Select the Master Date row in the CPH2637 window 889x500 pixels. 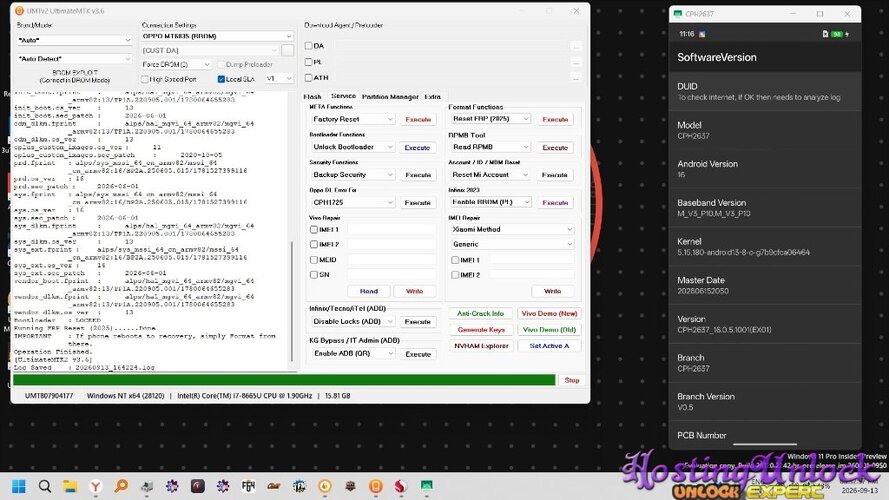tap(765, 285)
